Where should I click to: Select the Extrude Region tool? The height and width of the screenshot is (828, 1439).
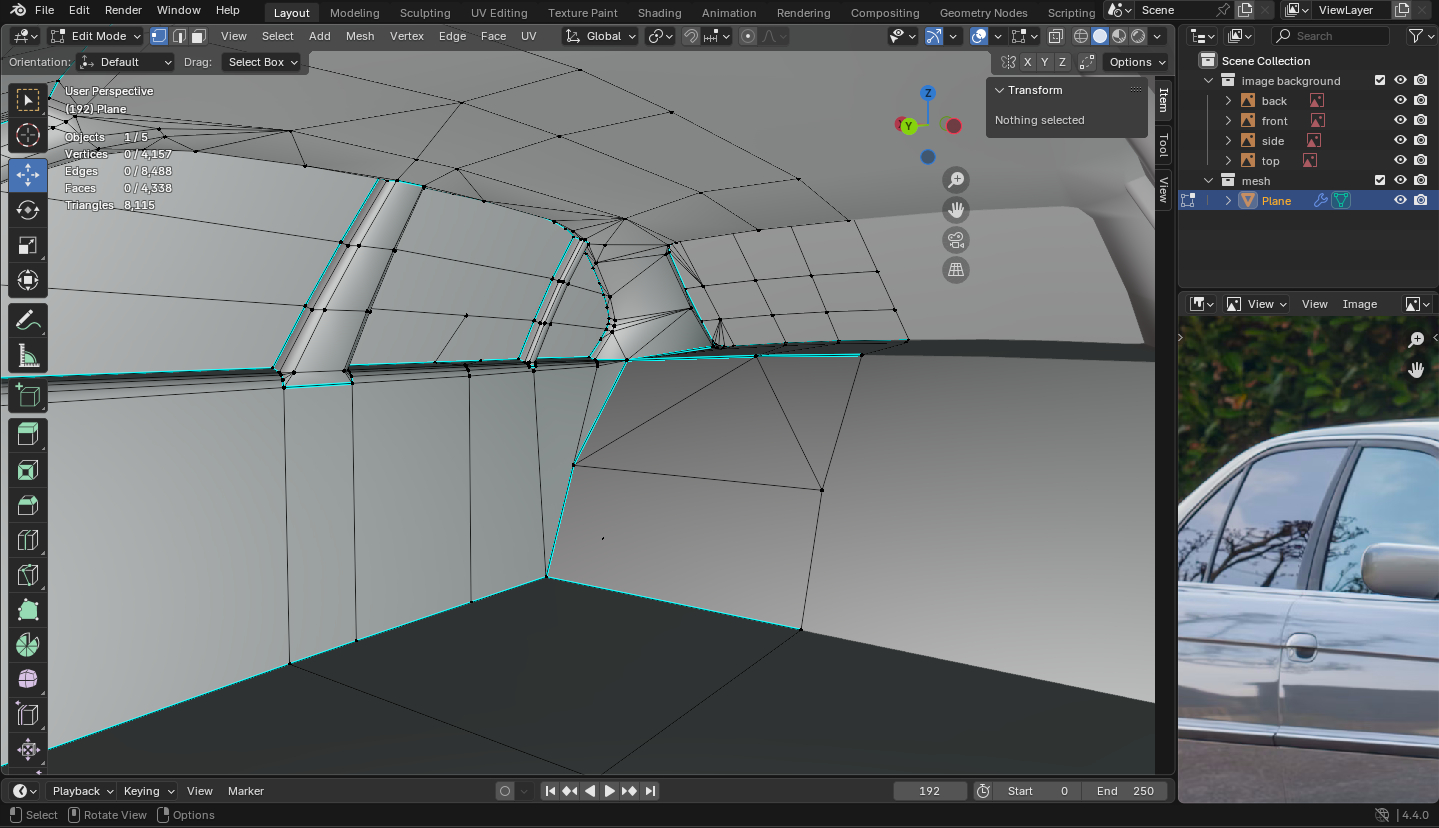pyautogui.click(x=28, y=435)
